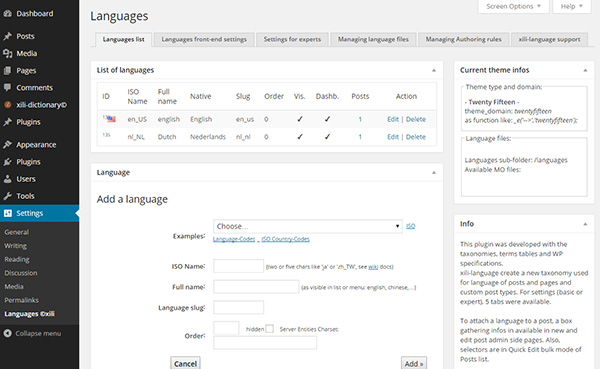Click the Plugins pin icon below xili-dictionary
This screenshot has height=369, width=600.
(x=7, y=122)
